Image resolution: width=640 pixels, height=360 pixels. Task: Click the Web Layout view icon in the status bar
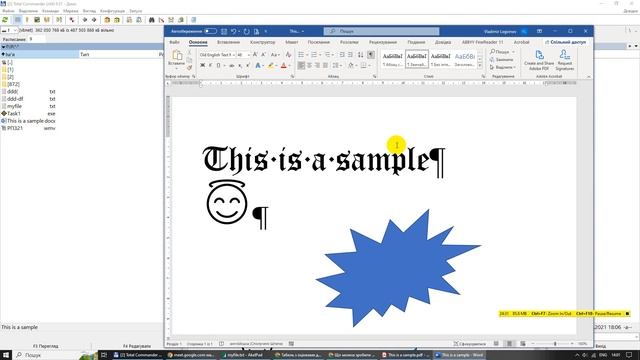click(x=523, y=344)
